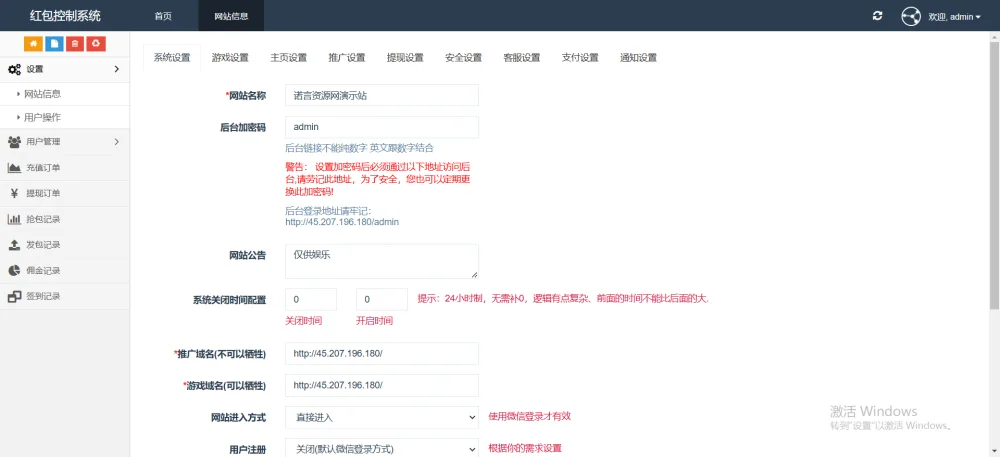Viewport: 1000px width, 457px height.
Task: Open the 网站进入方式 dropdown
Action: (x=381, y=417)
